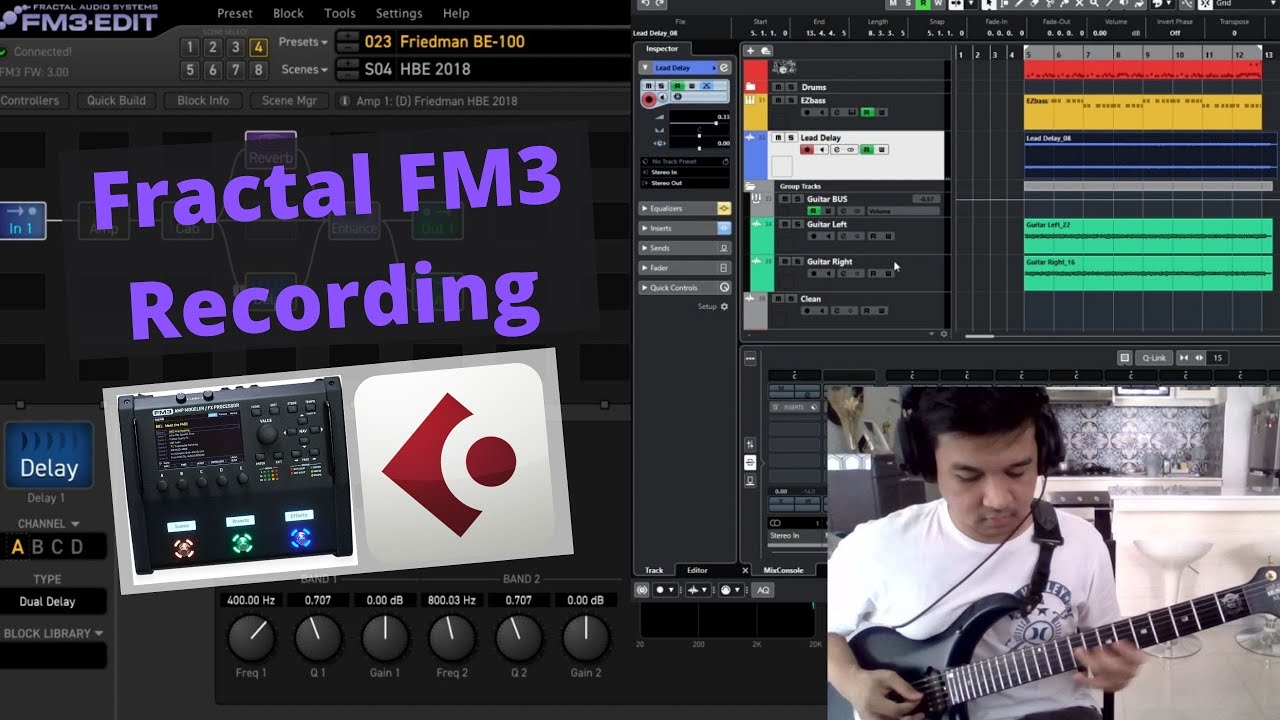This screenshot has width=1280, height=720.
Task: Toggle Inspector record enable button
Action: click(x=649, y=99)
